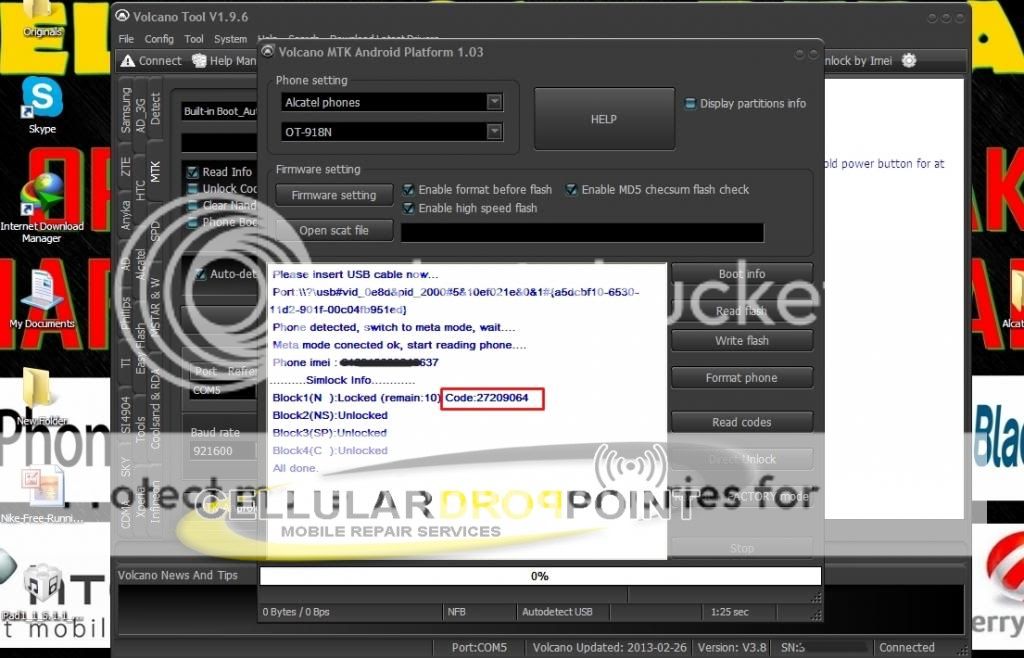This screenshot has height=658, width=1024.
Task: Uncheck Enable high speed flash
Action: 409,208
